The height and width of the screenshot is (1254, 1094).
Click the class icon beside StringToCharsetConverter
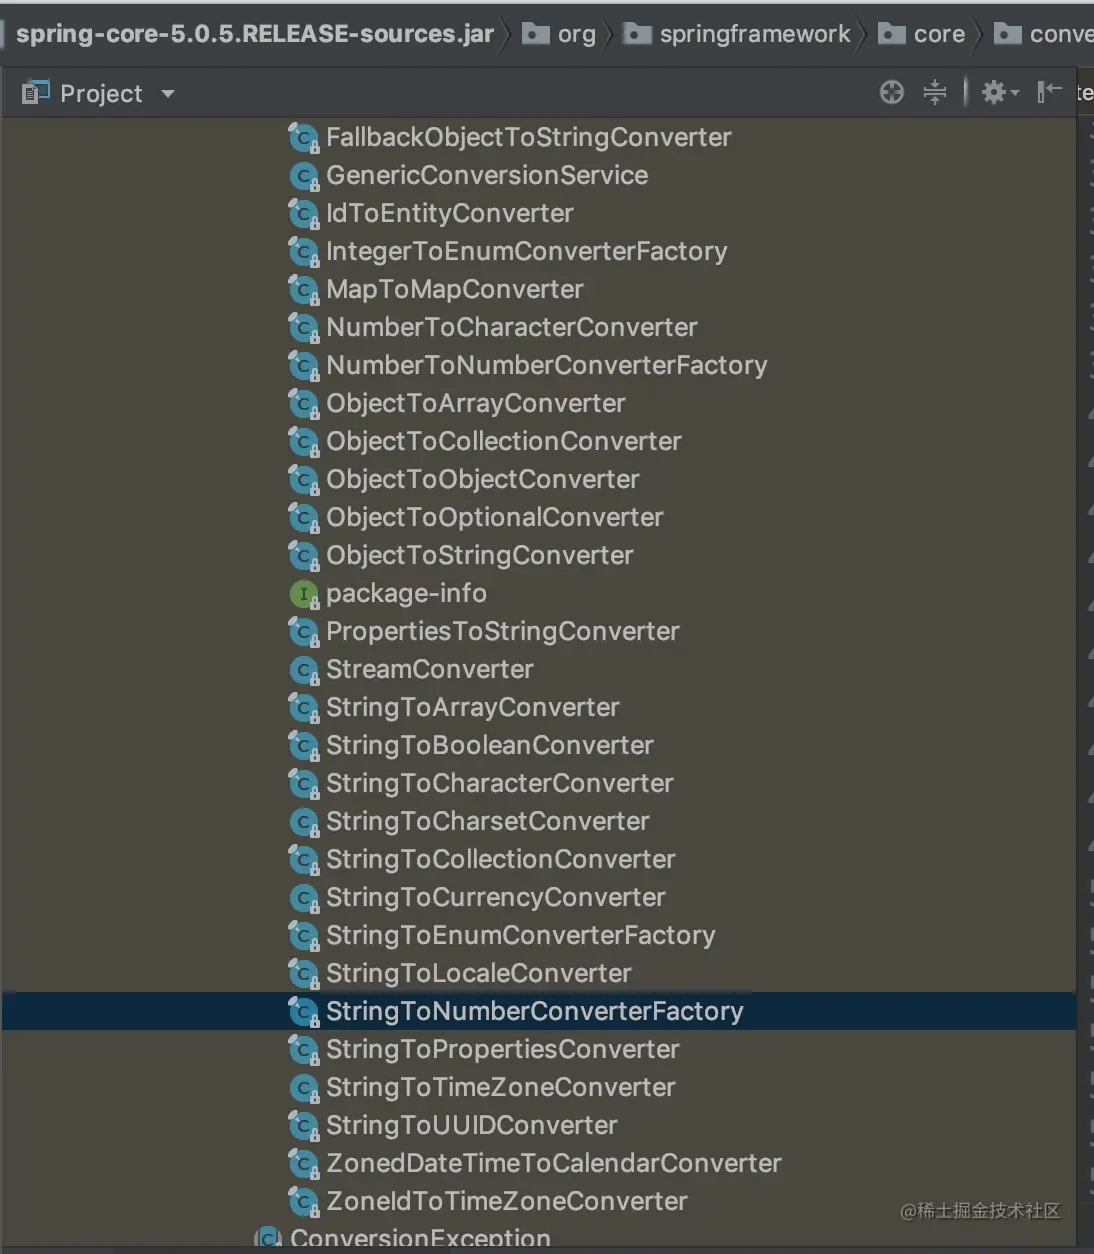click(304, 822)
